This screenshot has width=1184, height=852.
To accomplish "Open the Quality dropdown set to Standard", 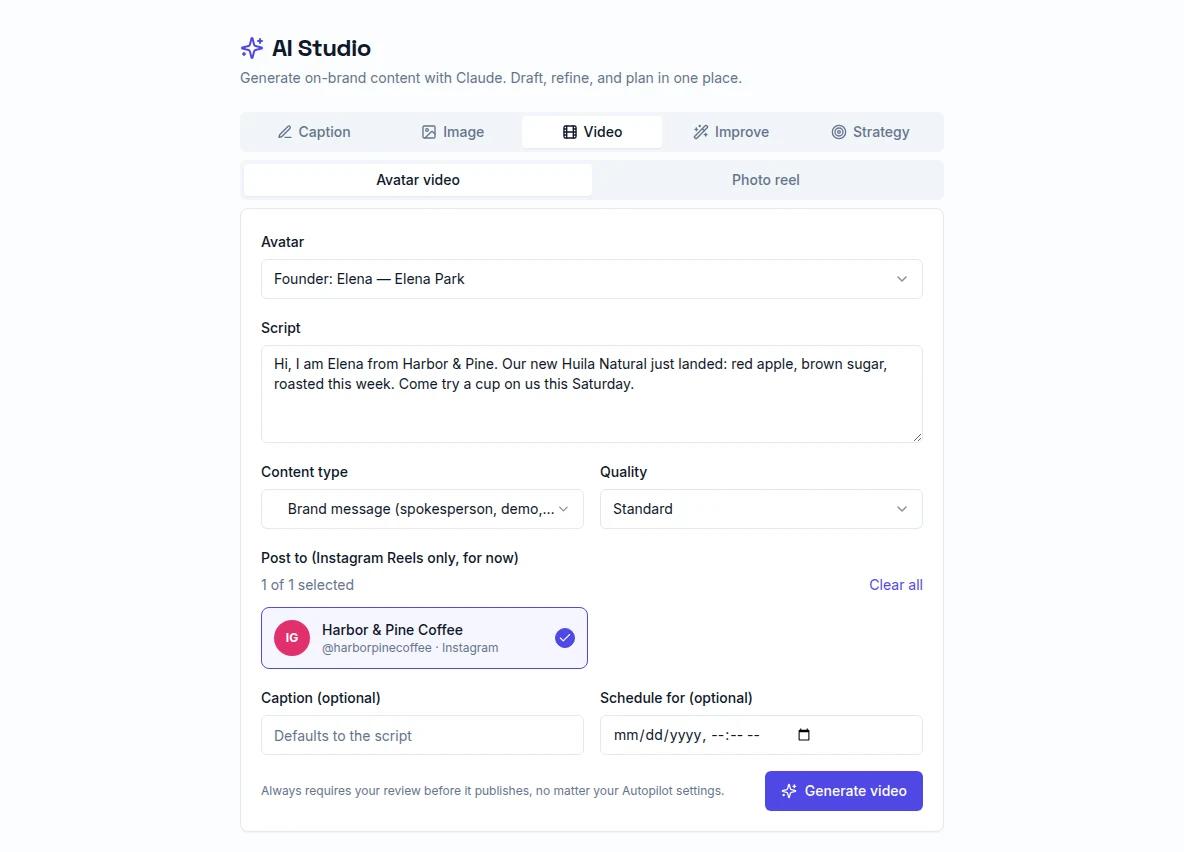I will click(761, 509).
